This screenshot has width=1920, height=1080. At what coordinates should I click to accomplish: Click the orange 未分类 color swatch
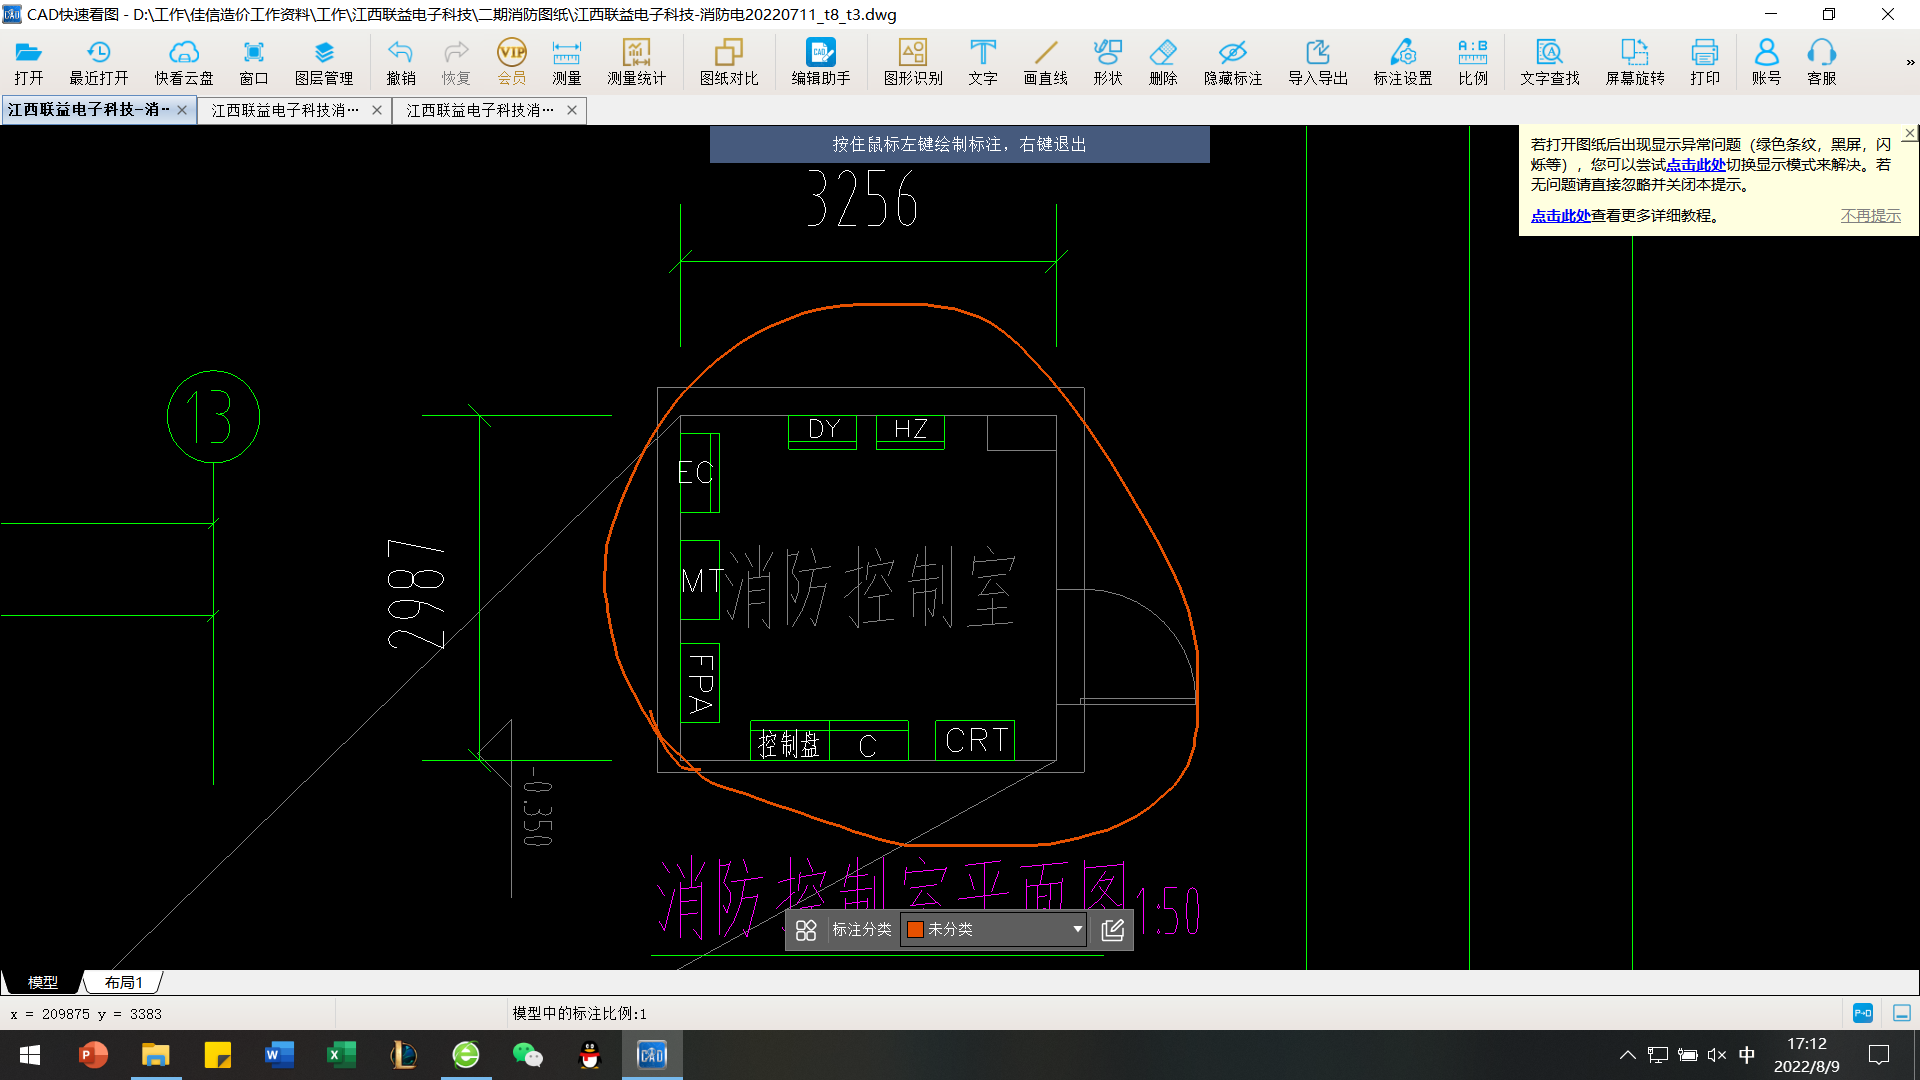coord(915,930)
